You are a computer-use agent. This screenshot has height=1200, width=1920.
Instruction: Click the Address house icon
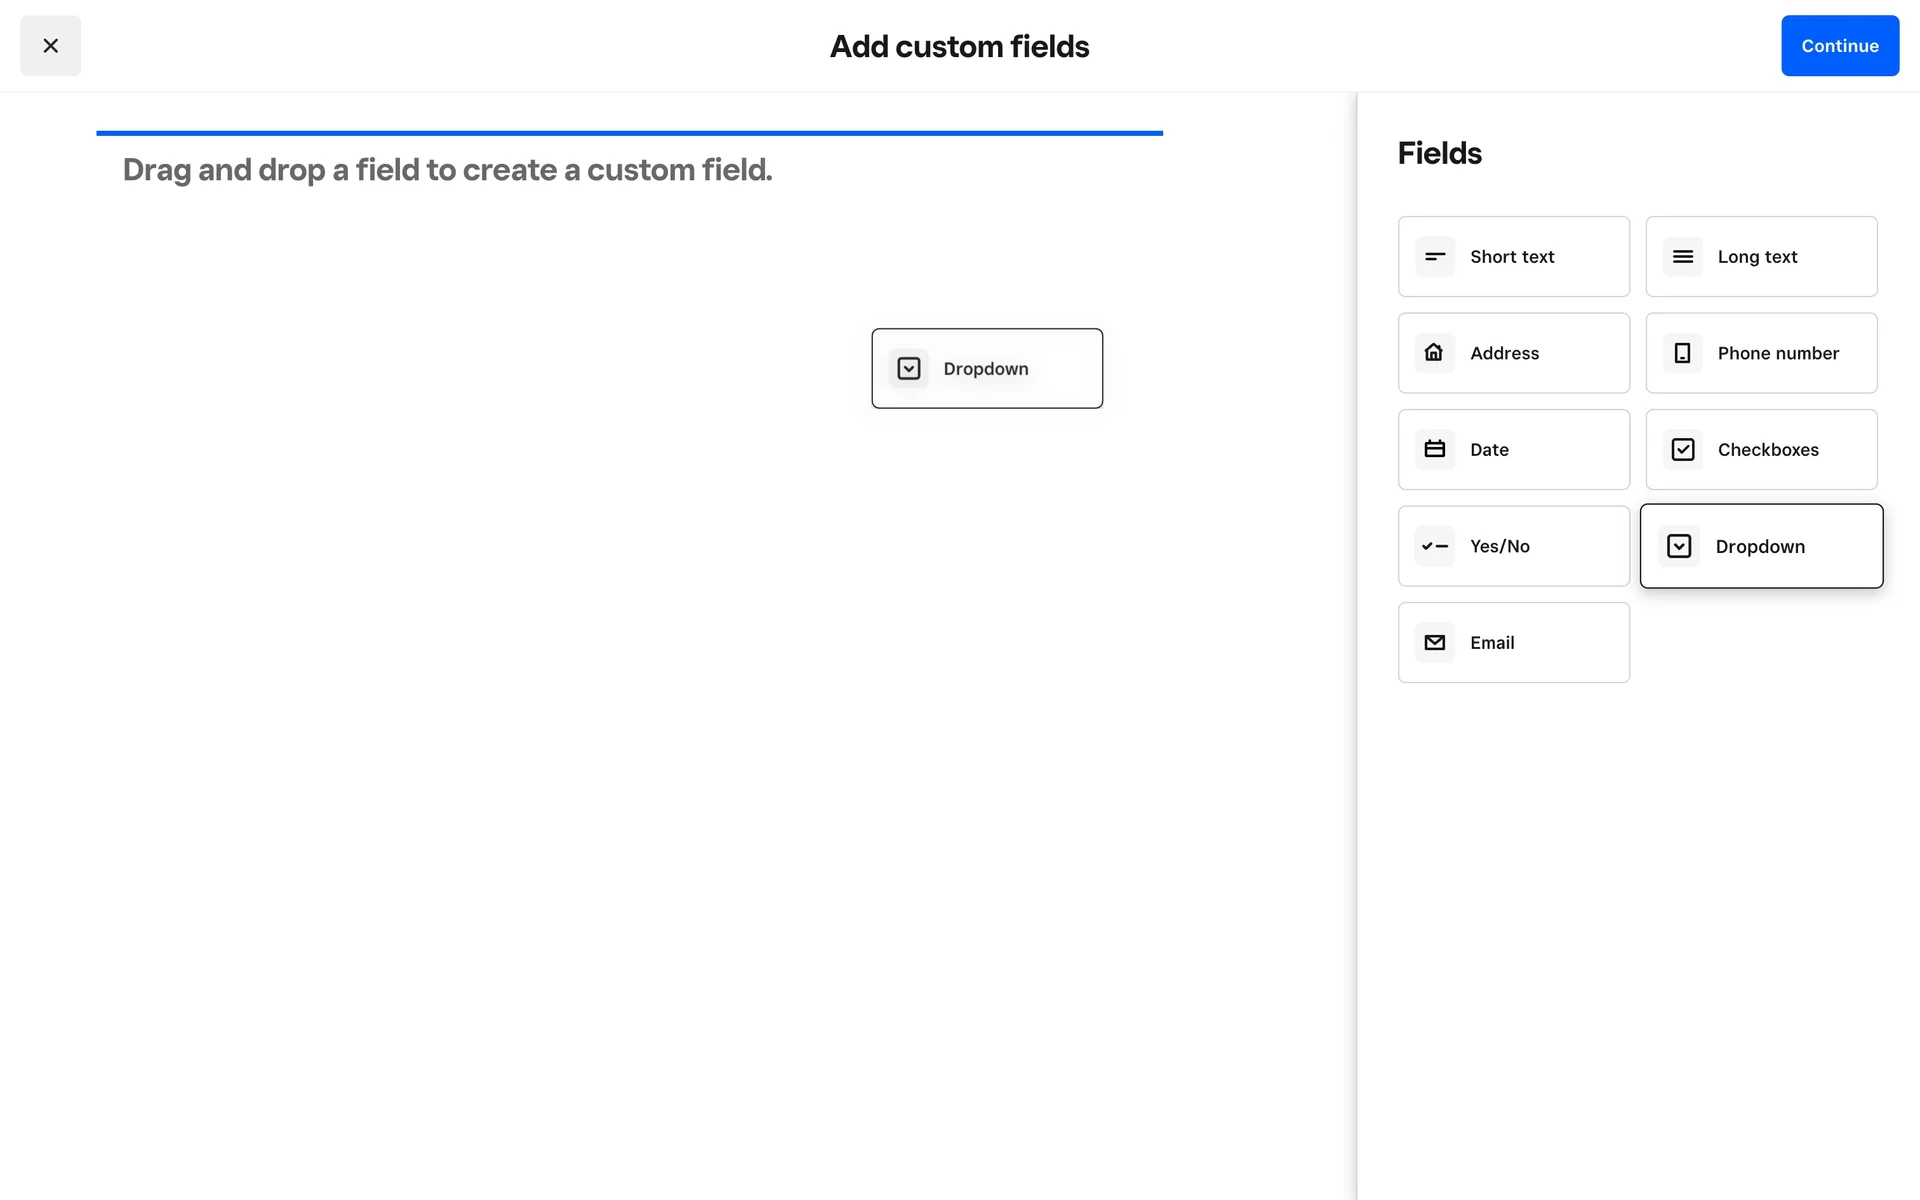1435,353
